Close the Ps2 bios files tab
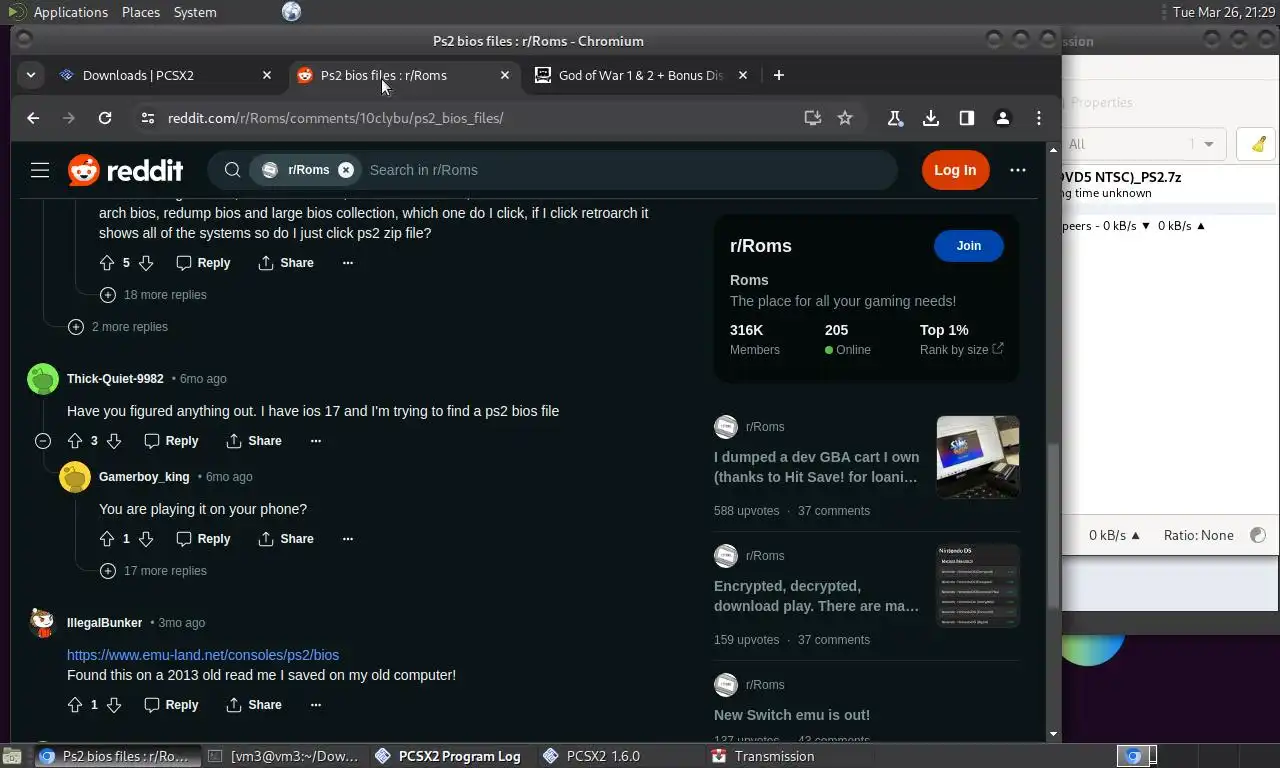This screenshot has width=1280, height=768. (505, 75)
